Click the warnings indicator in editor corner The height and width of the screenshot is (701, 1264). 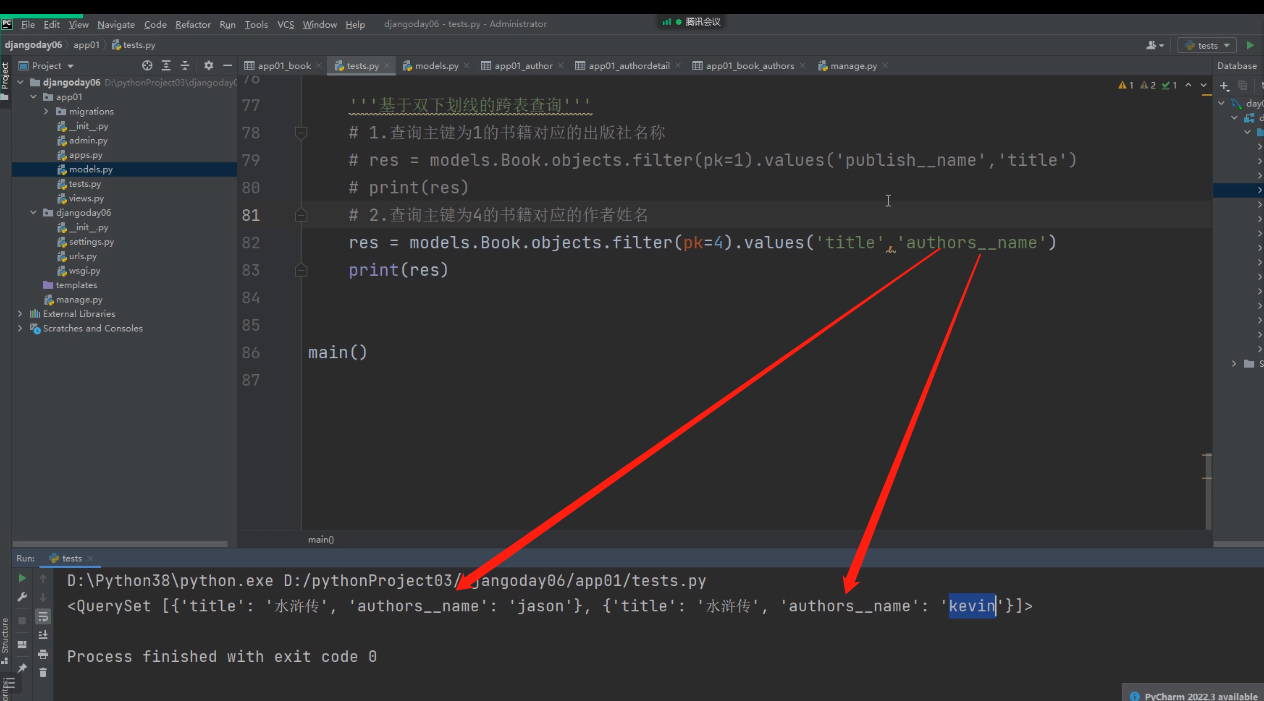(x=1147, y=86)
